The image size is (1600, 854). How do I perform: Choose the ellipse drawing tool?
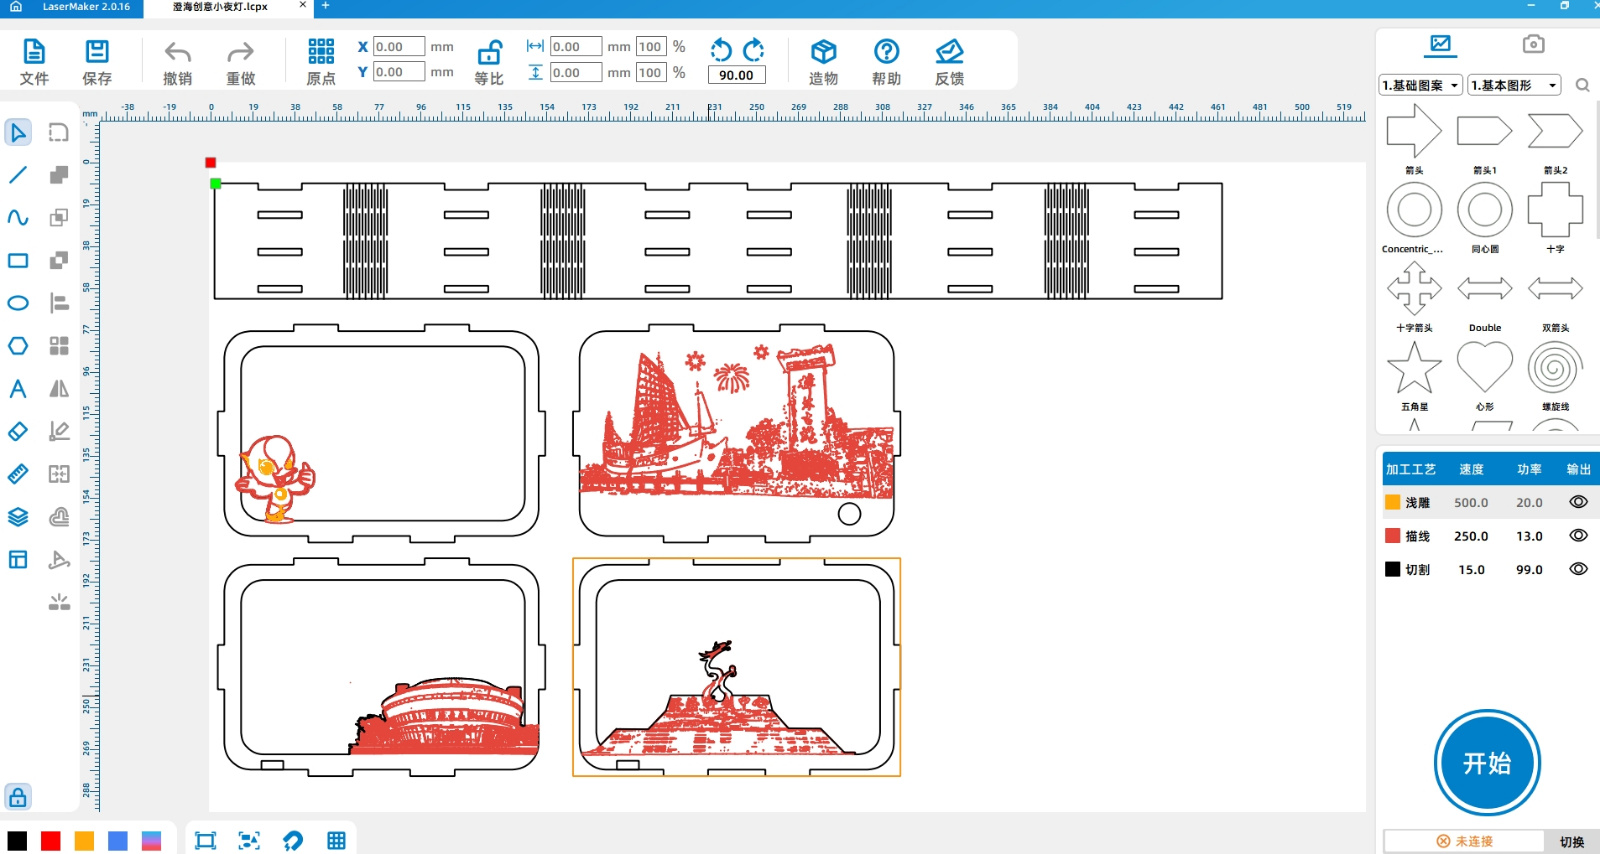coord(18,303)
